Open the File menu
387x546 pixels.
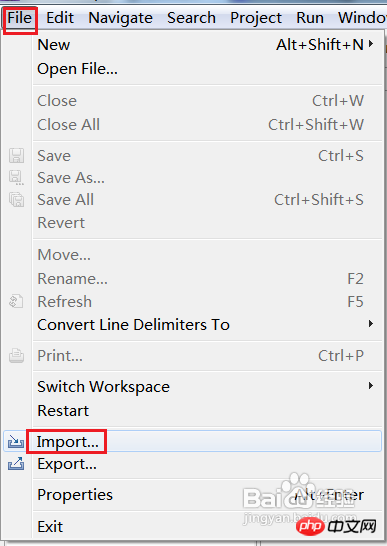point(20,18)
